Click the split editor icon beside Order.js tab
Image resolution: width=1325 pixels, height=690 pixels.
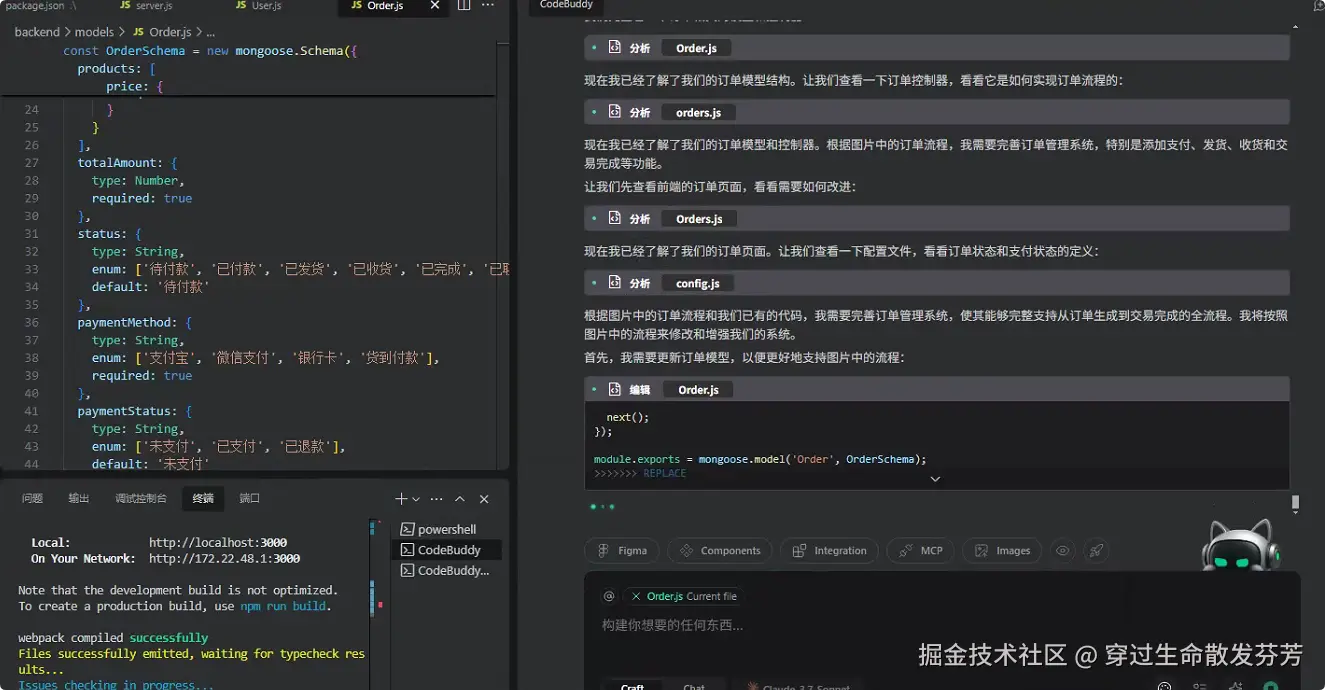pos(463,7)
